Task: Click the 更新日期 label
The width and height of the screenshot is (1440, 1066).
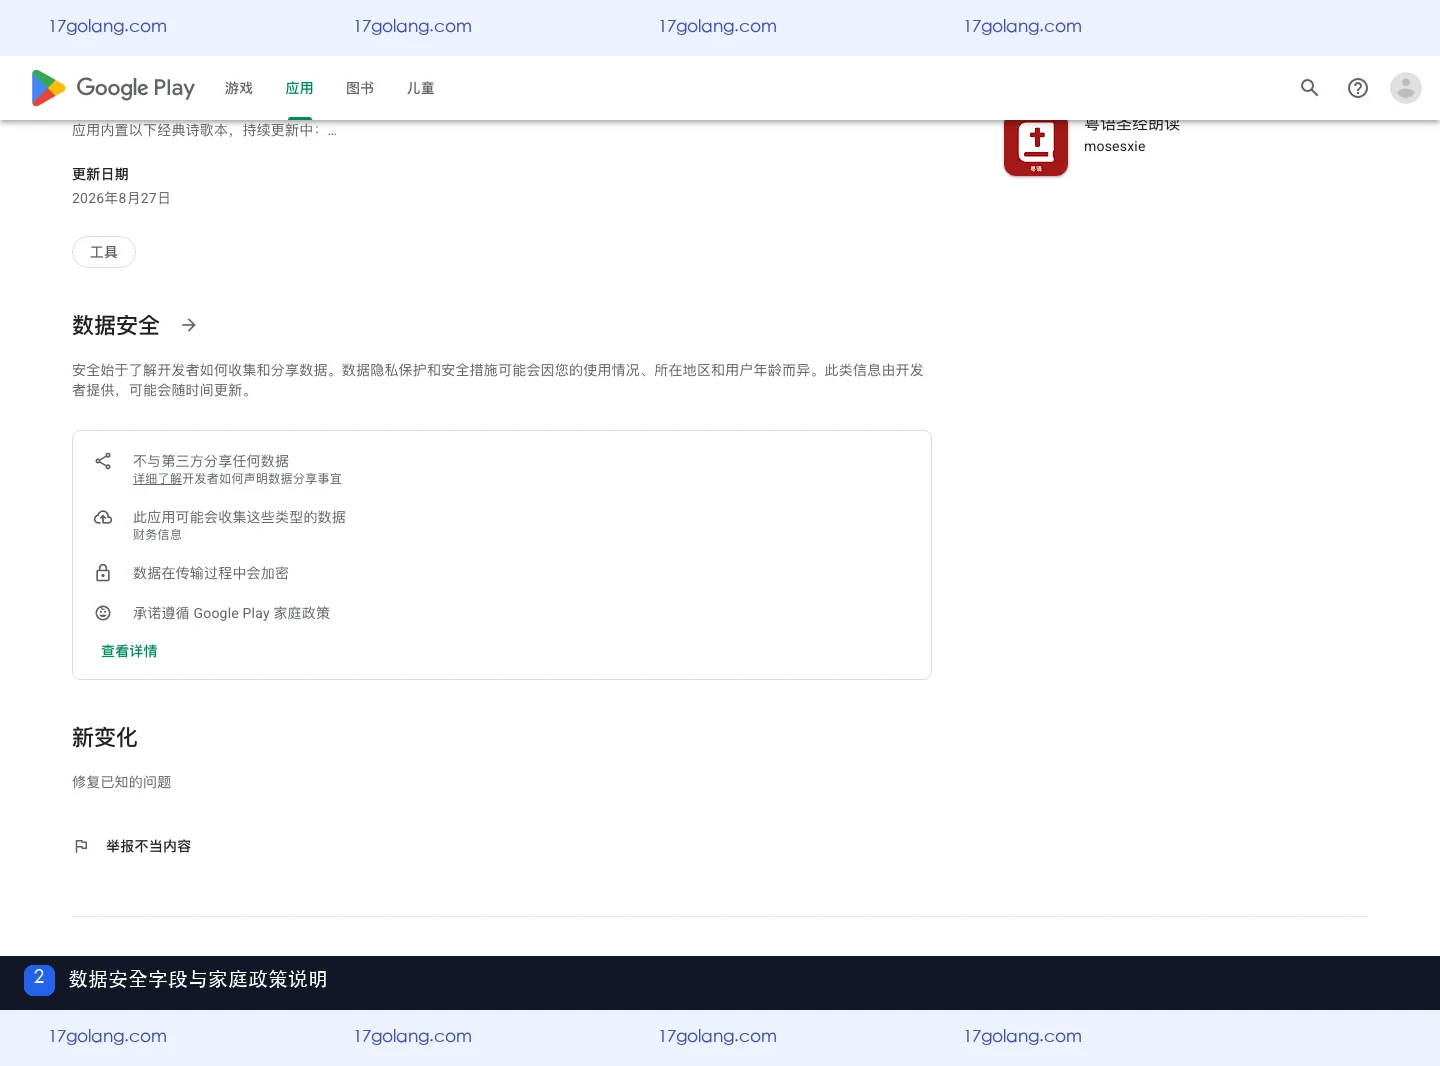Action: point(100,174)
